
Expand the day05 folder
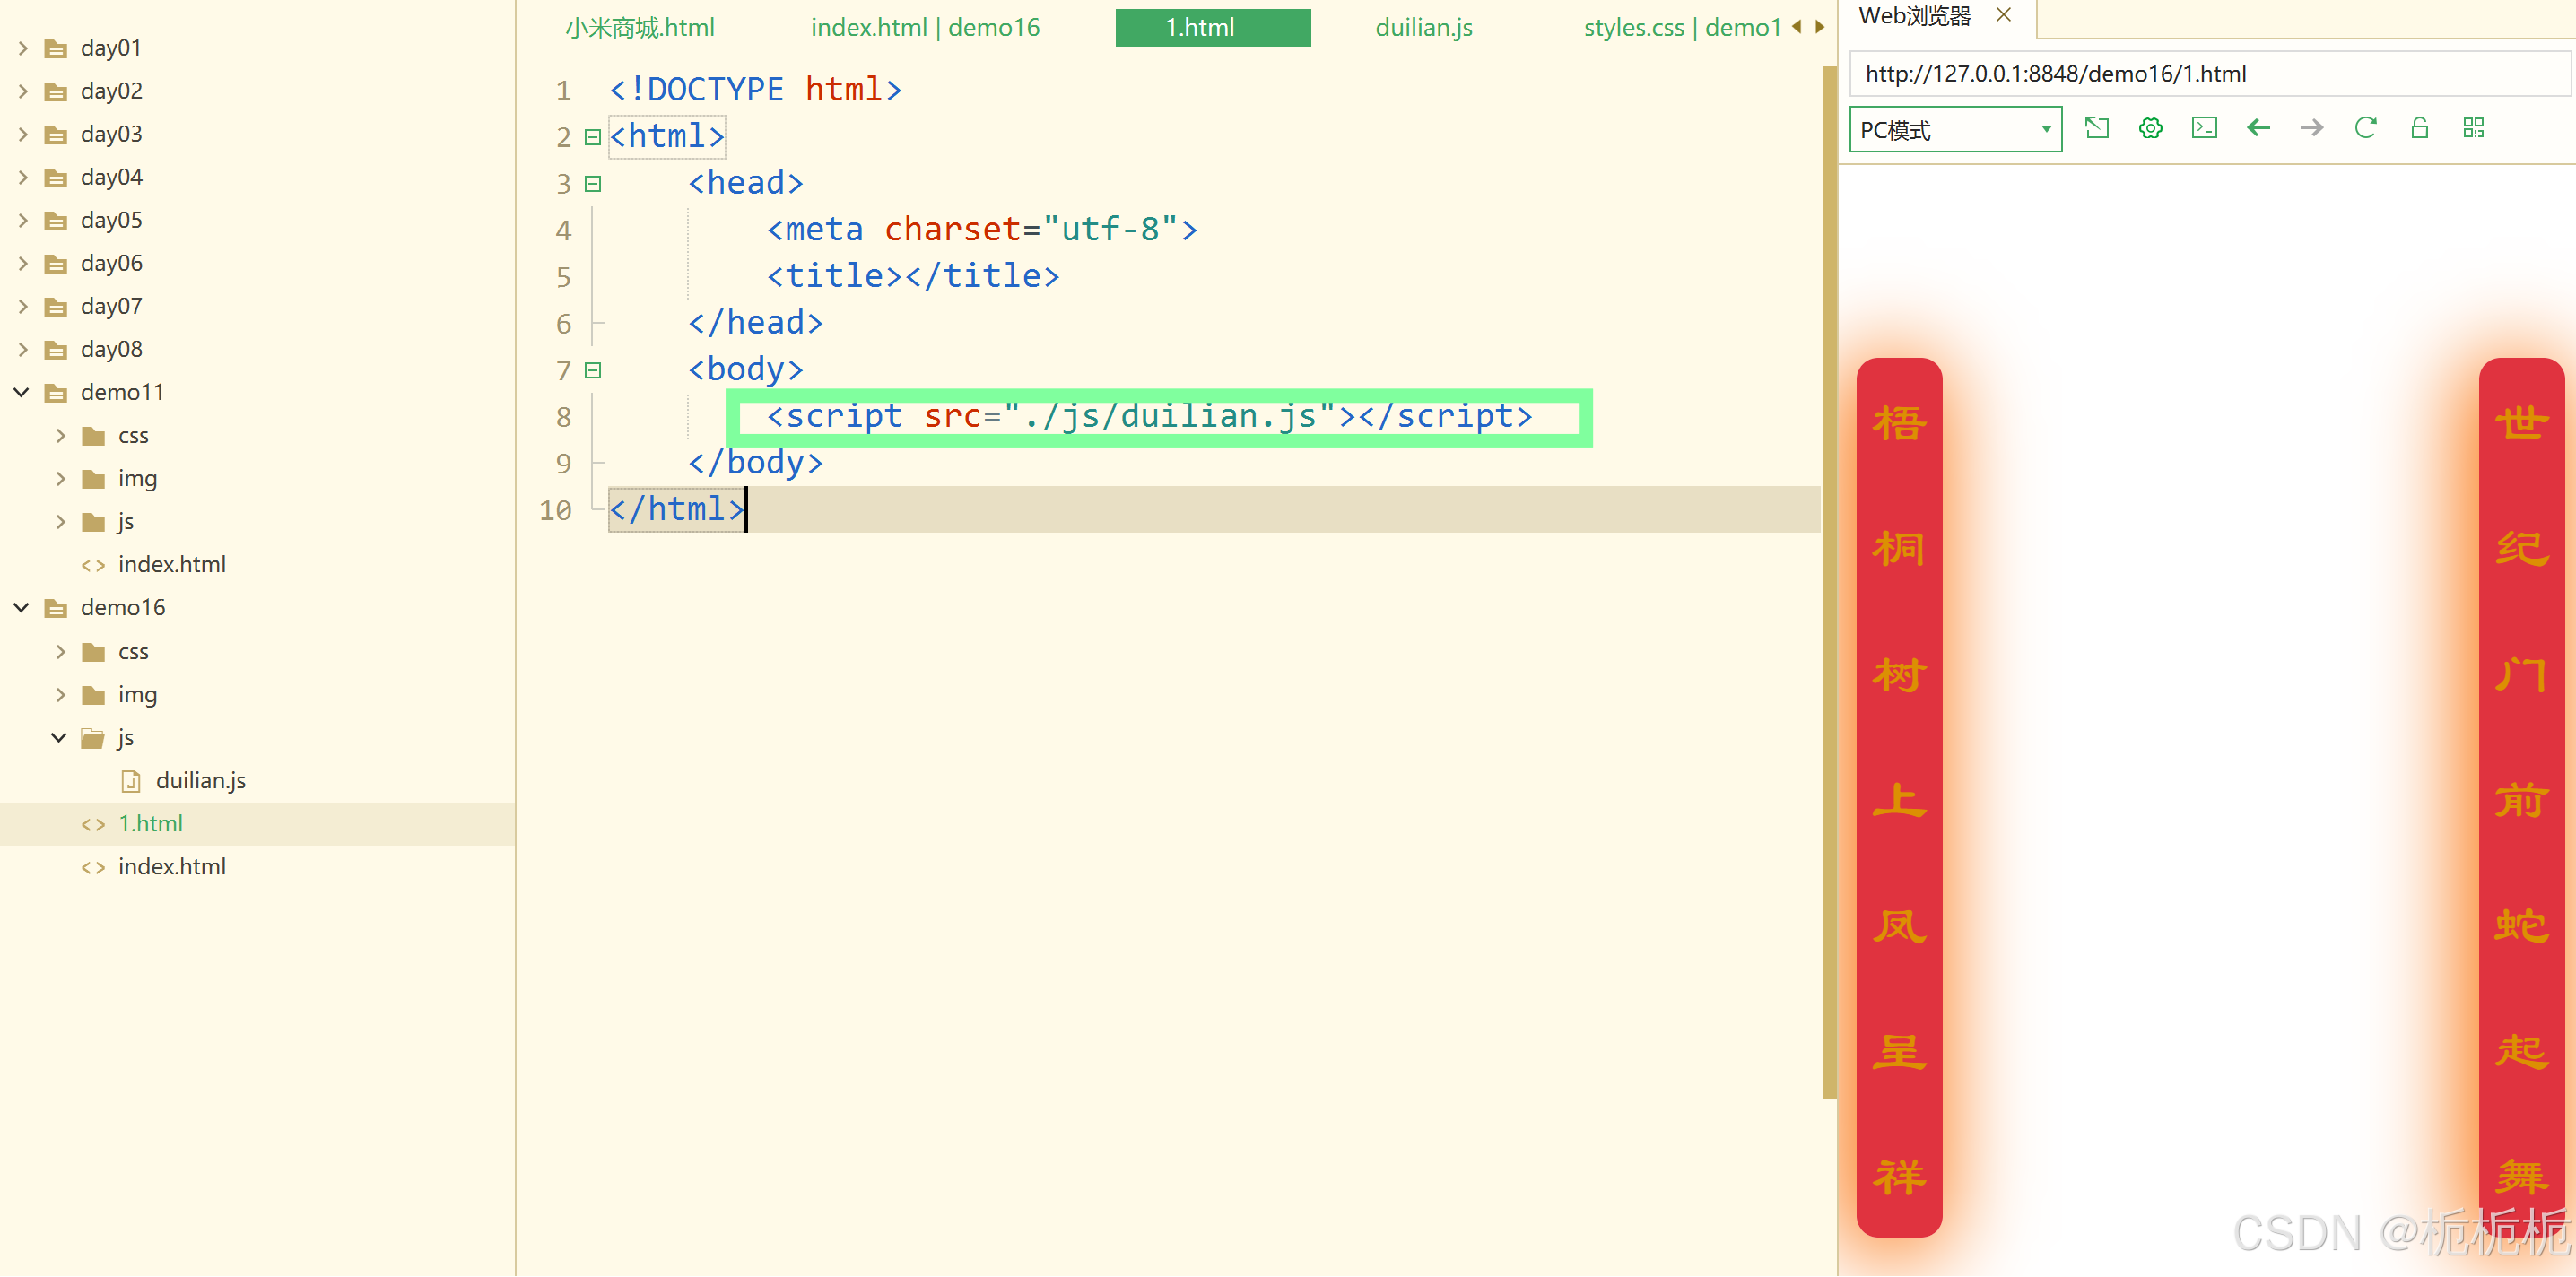(x=23, y=220)
